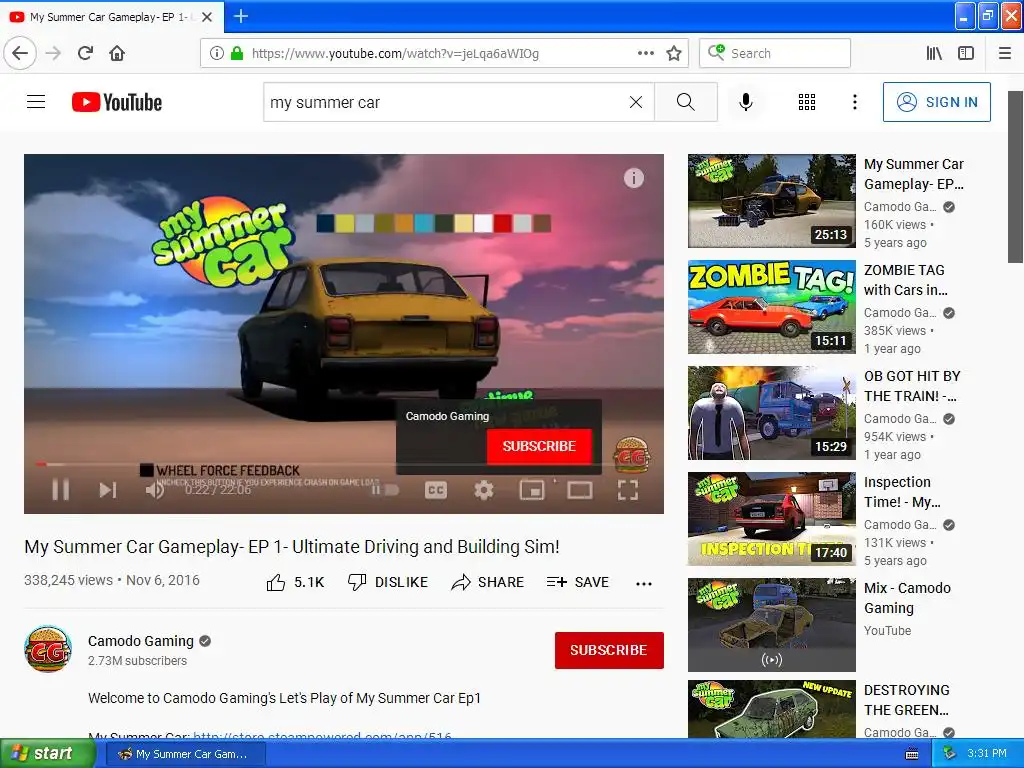Click the DISLIKE button
Image resolution: width=1024 pixels, height=768 pixels.
pyautogui.click(x=388, y=583)
